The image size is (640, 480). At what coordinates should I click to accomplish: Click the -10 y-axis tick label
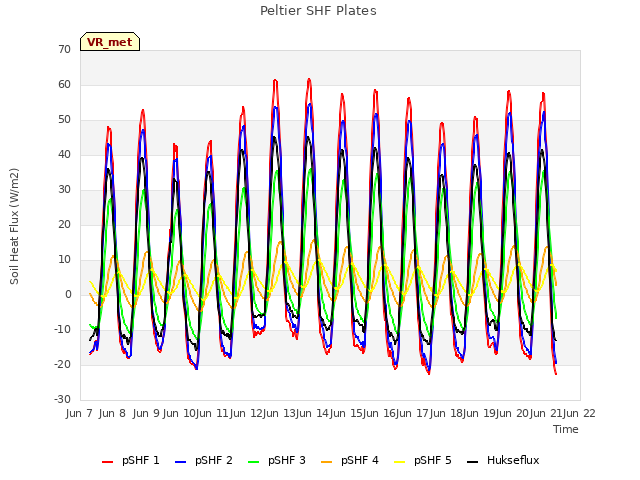point(62,329)
